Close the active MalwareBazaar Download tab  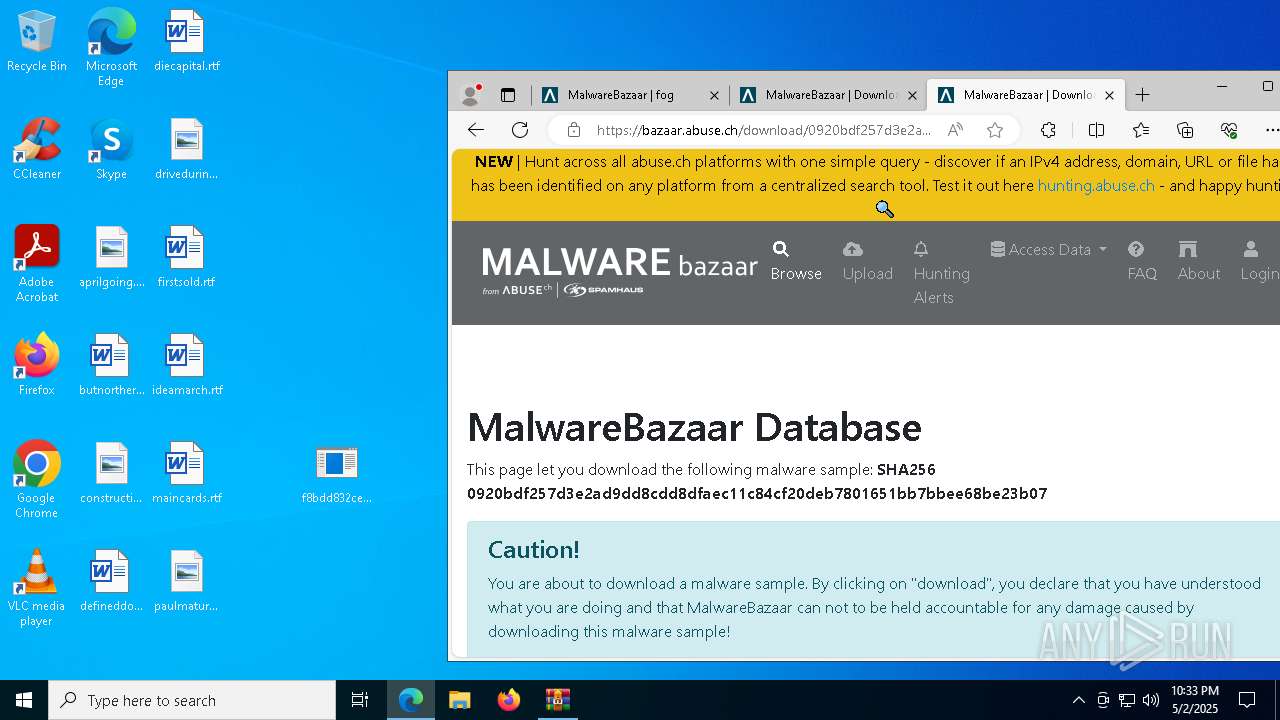click(x=1109, y=95)
